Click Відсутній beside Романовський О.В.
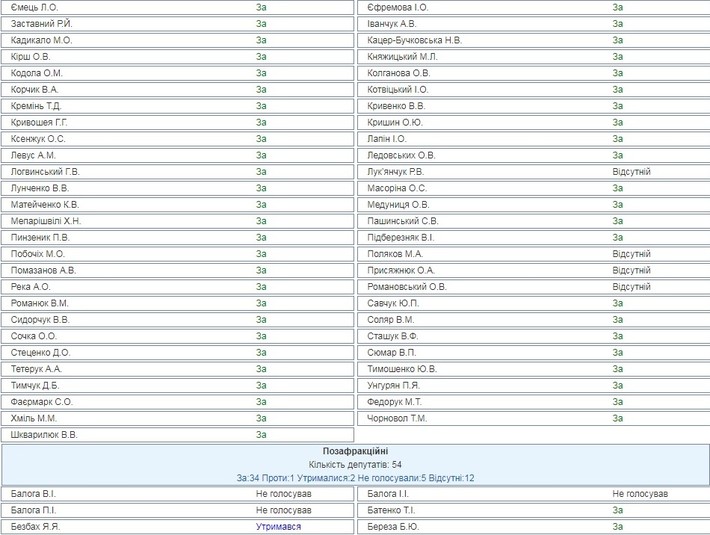 [631, 287]
